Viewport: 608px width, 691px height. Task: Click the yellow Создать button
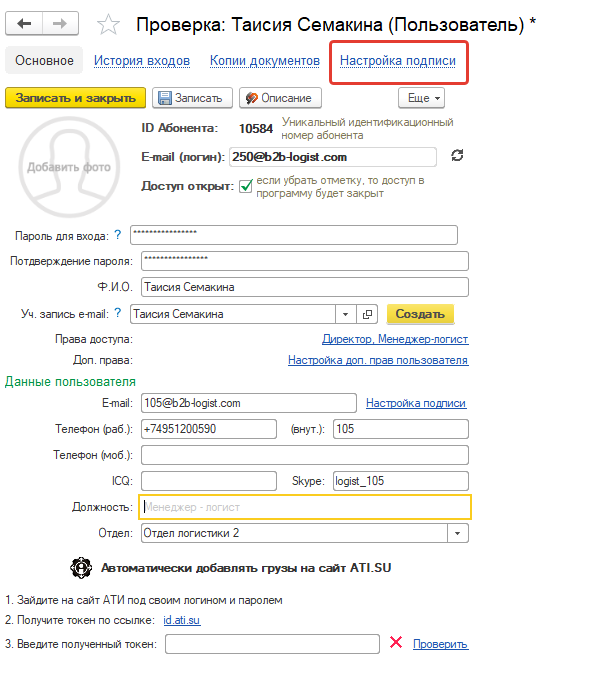(x=420, y=314)
